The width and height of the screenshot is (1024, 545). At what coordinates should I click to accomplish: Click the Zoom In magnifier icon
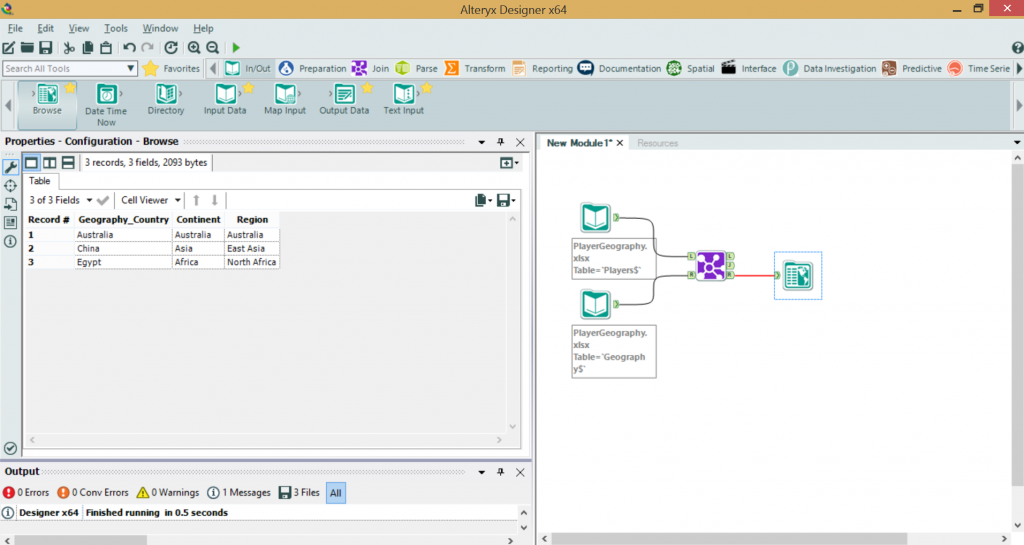[194, 47]
